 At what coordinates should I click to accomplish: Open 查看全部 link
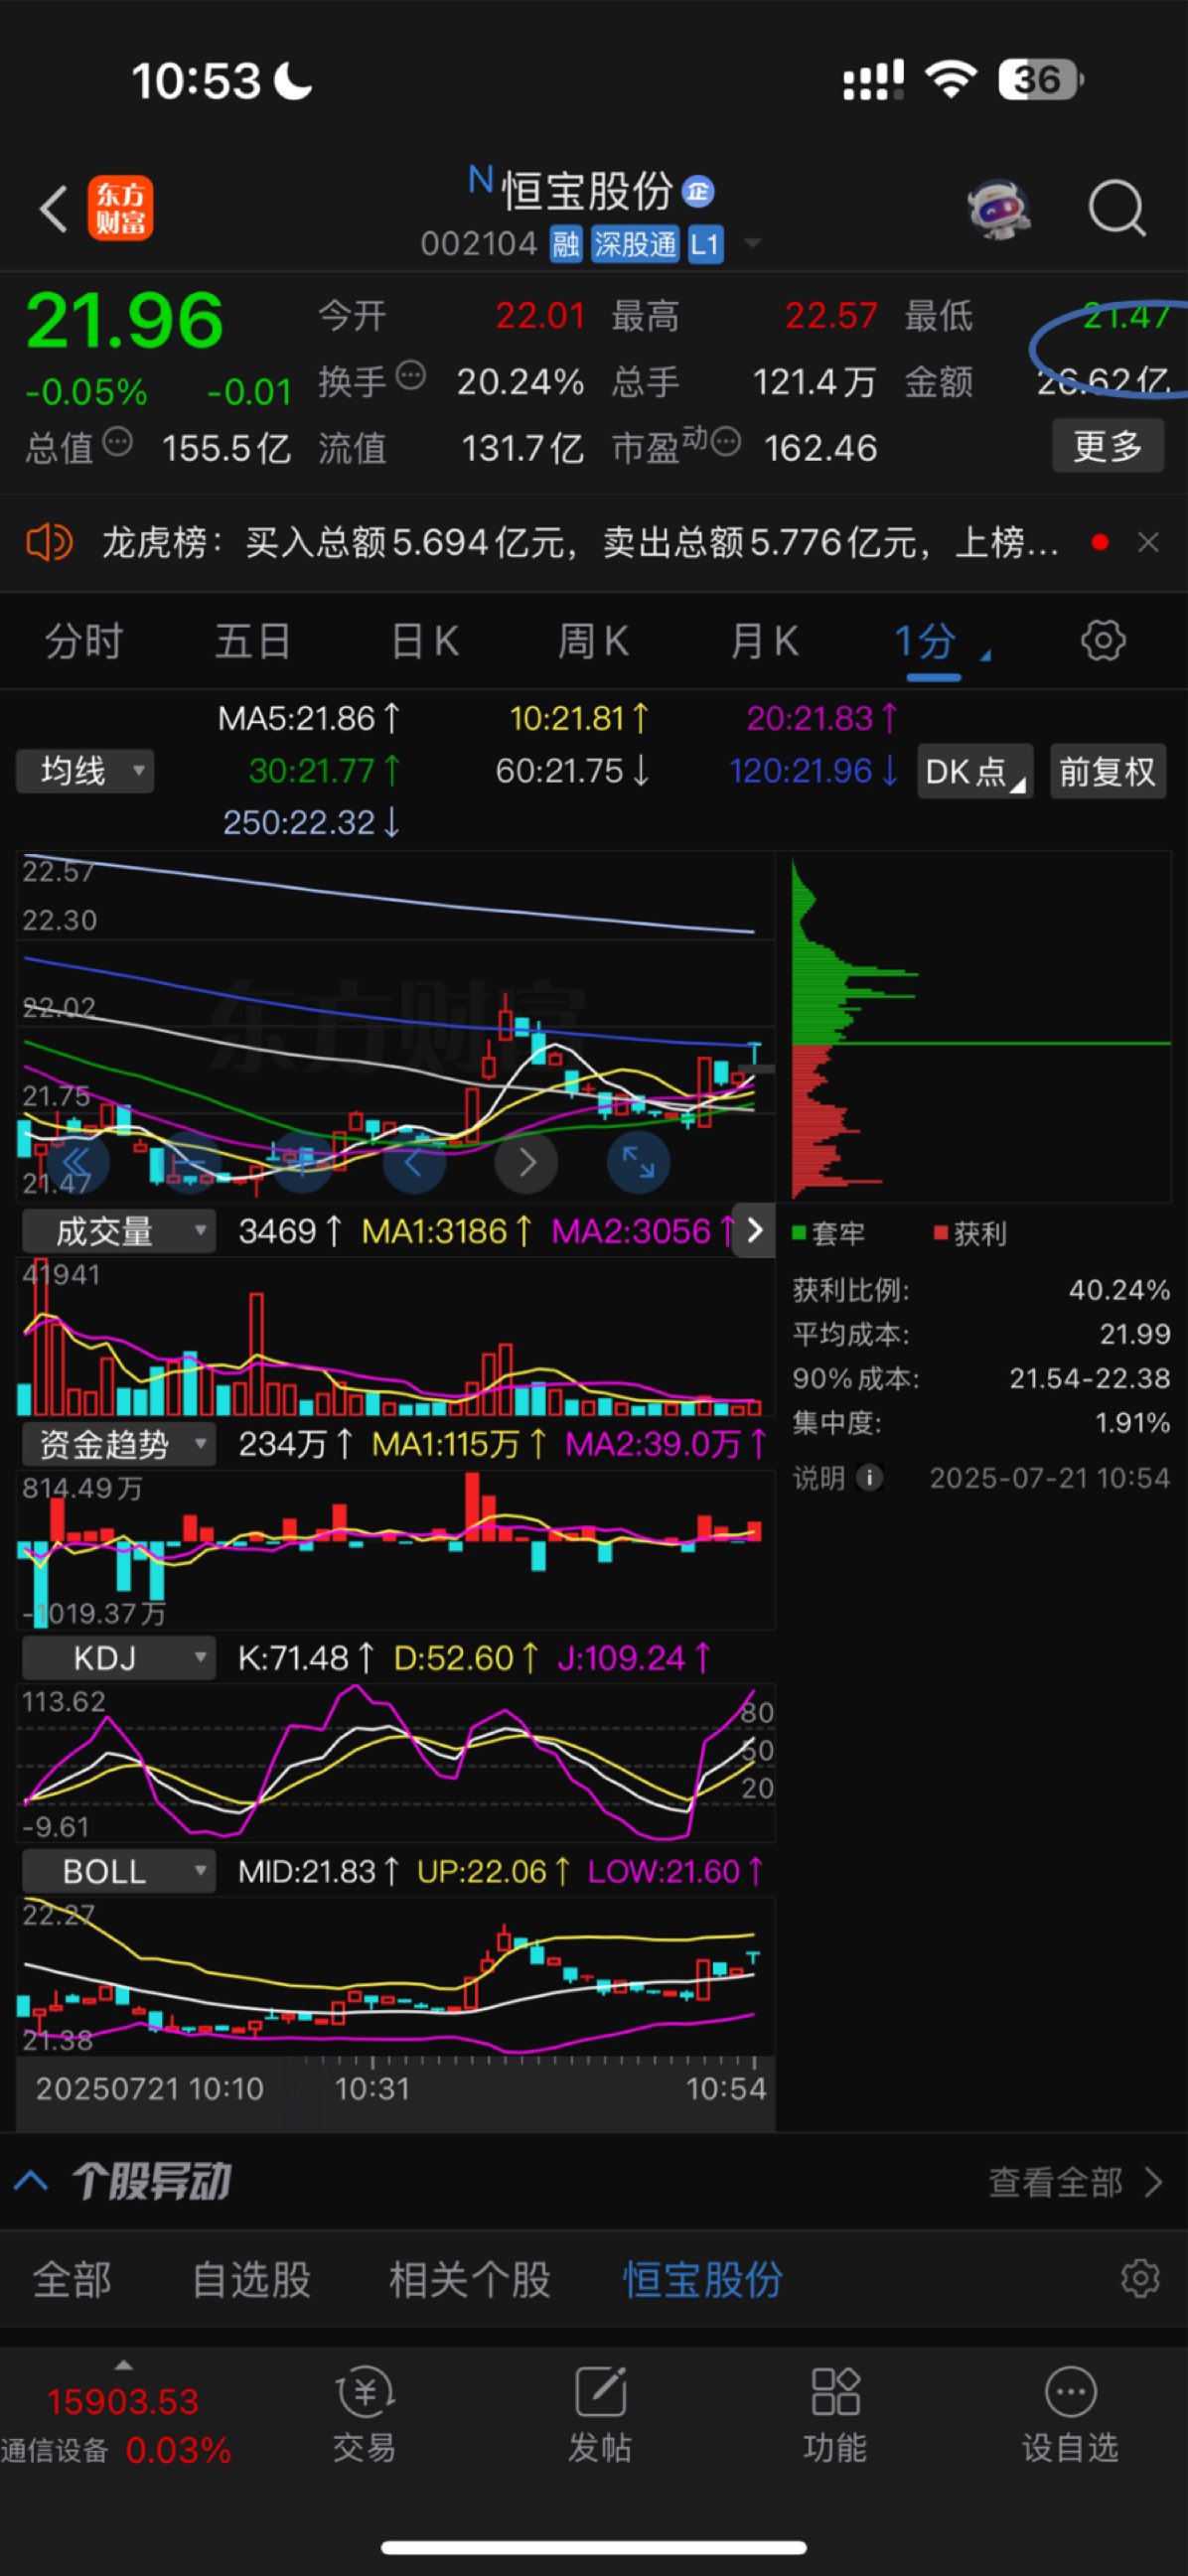[1075, 2182]
